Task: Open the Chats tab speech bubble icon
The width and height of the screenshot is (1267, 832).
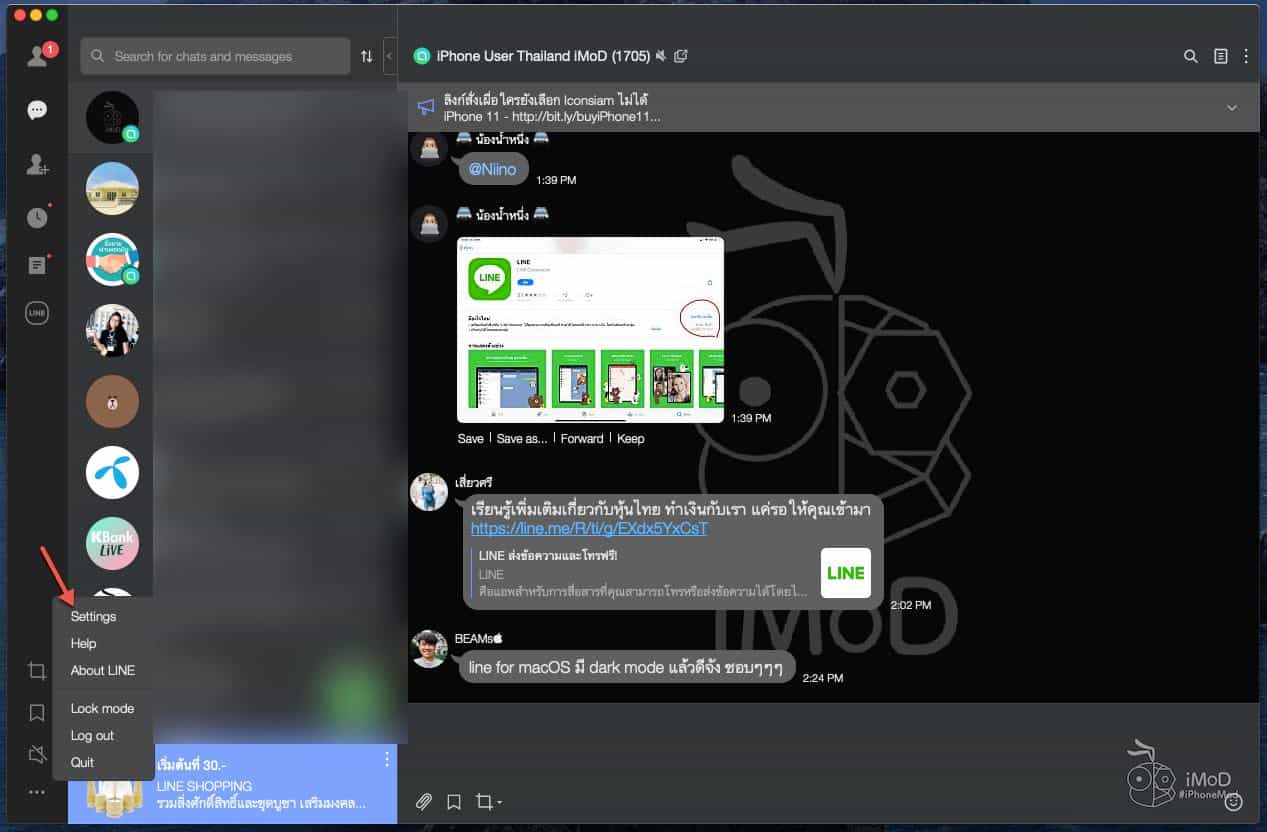Action: point(37,110)
